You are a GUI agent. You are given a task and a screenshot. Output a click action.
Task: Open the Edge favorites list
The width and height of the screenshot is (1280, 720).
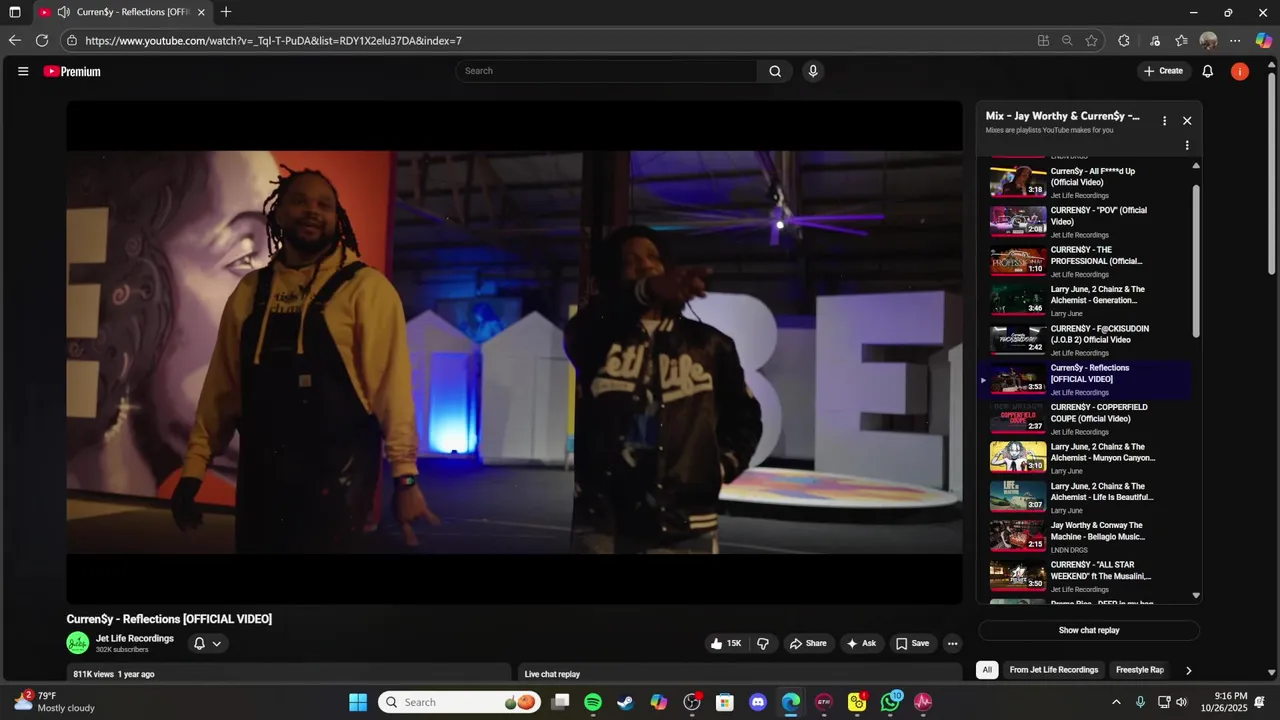tap(1181, 40)
